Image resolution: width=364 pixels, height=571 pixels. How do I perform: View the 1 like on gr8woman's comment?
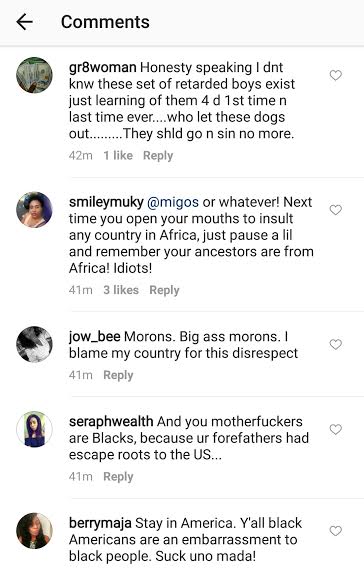coord(118,155)
